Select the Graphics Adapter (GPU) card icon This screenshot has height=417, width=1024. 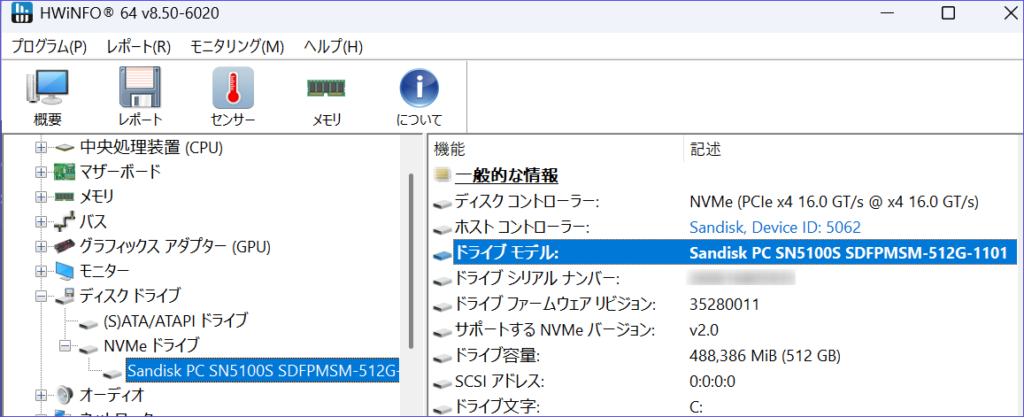click(x=64, y=247)
